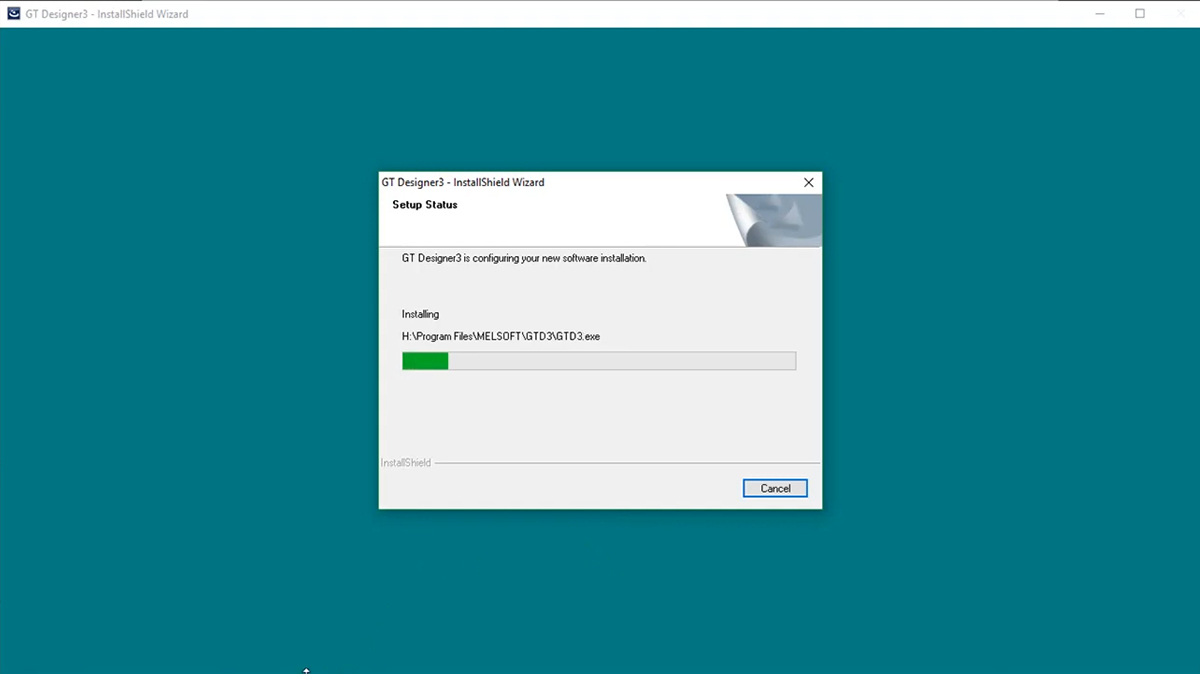Viewport: 1200px width, 674px height.
Task: Click the outer window title text
Action: coord(108,14)
